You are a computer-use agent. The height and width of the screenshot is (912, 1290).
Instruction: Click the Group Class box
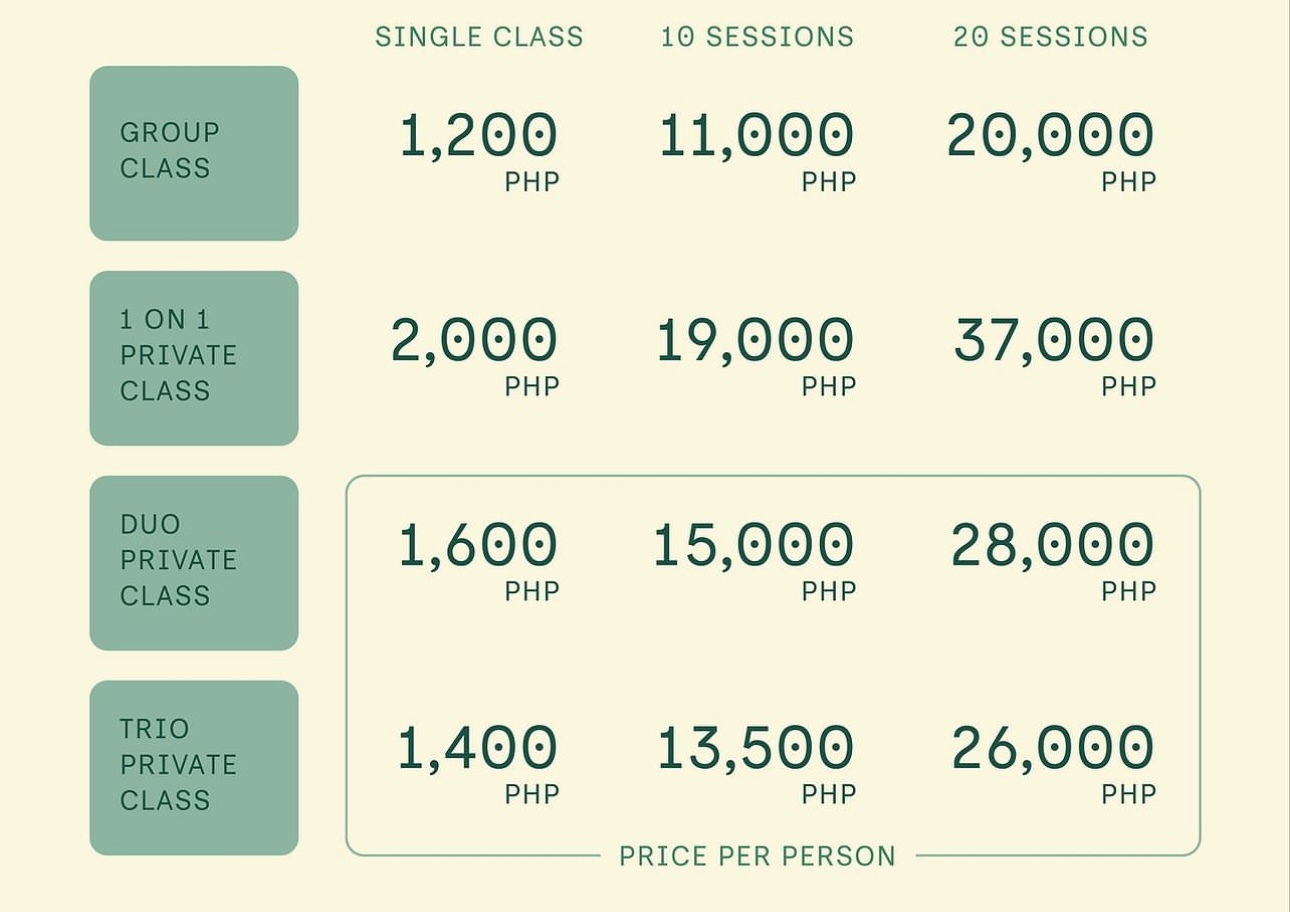[194, 153]
